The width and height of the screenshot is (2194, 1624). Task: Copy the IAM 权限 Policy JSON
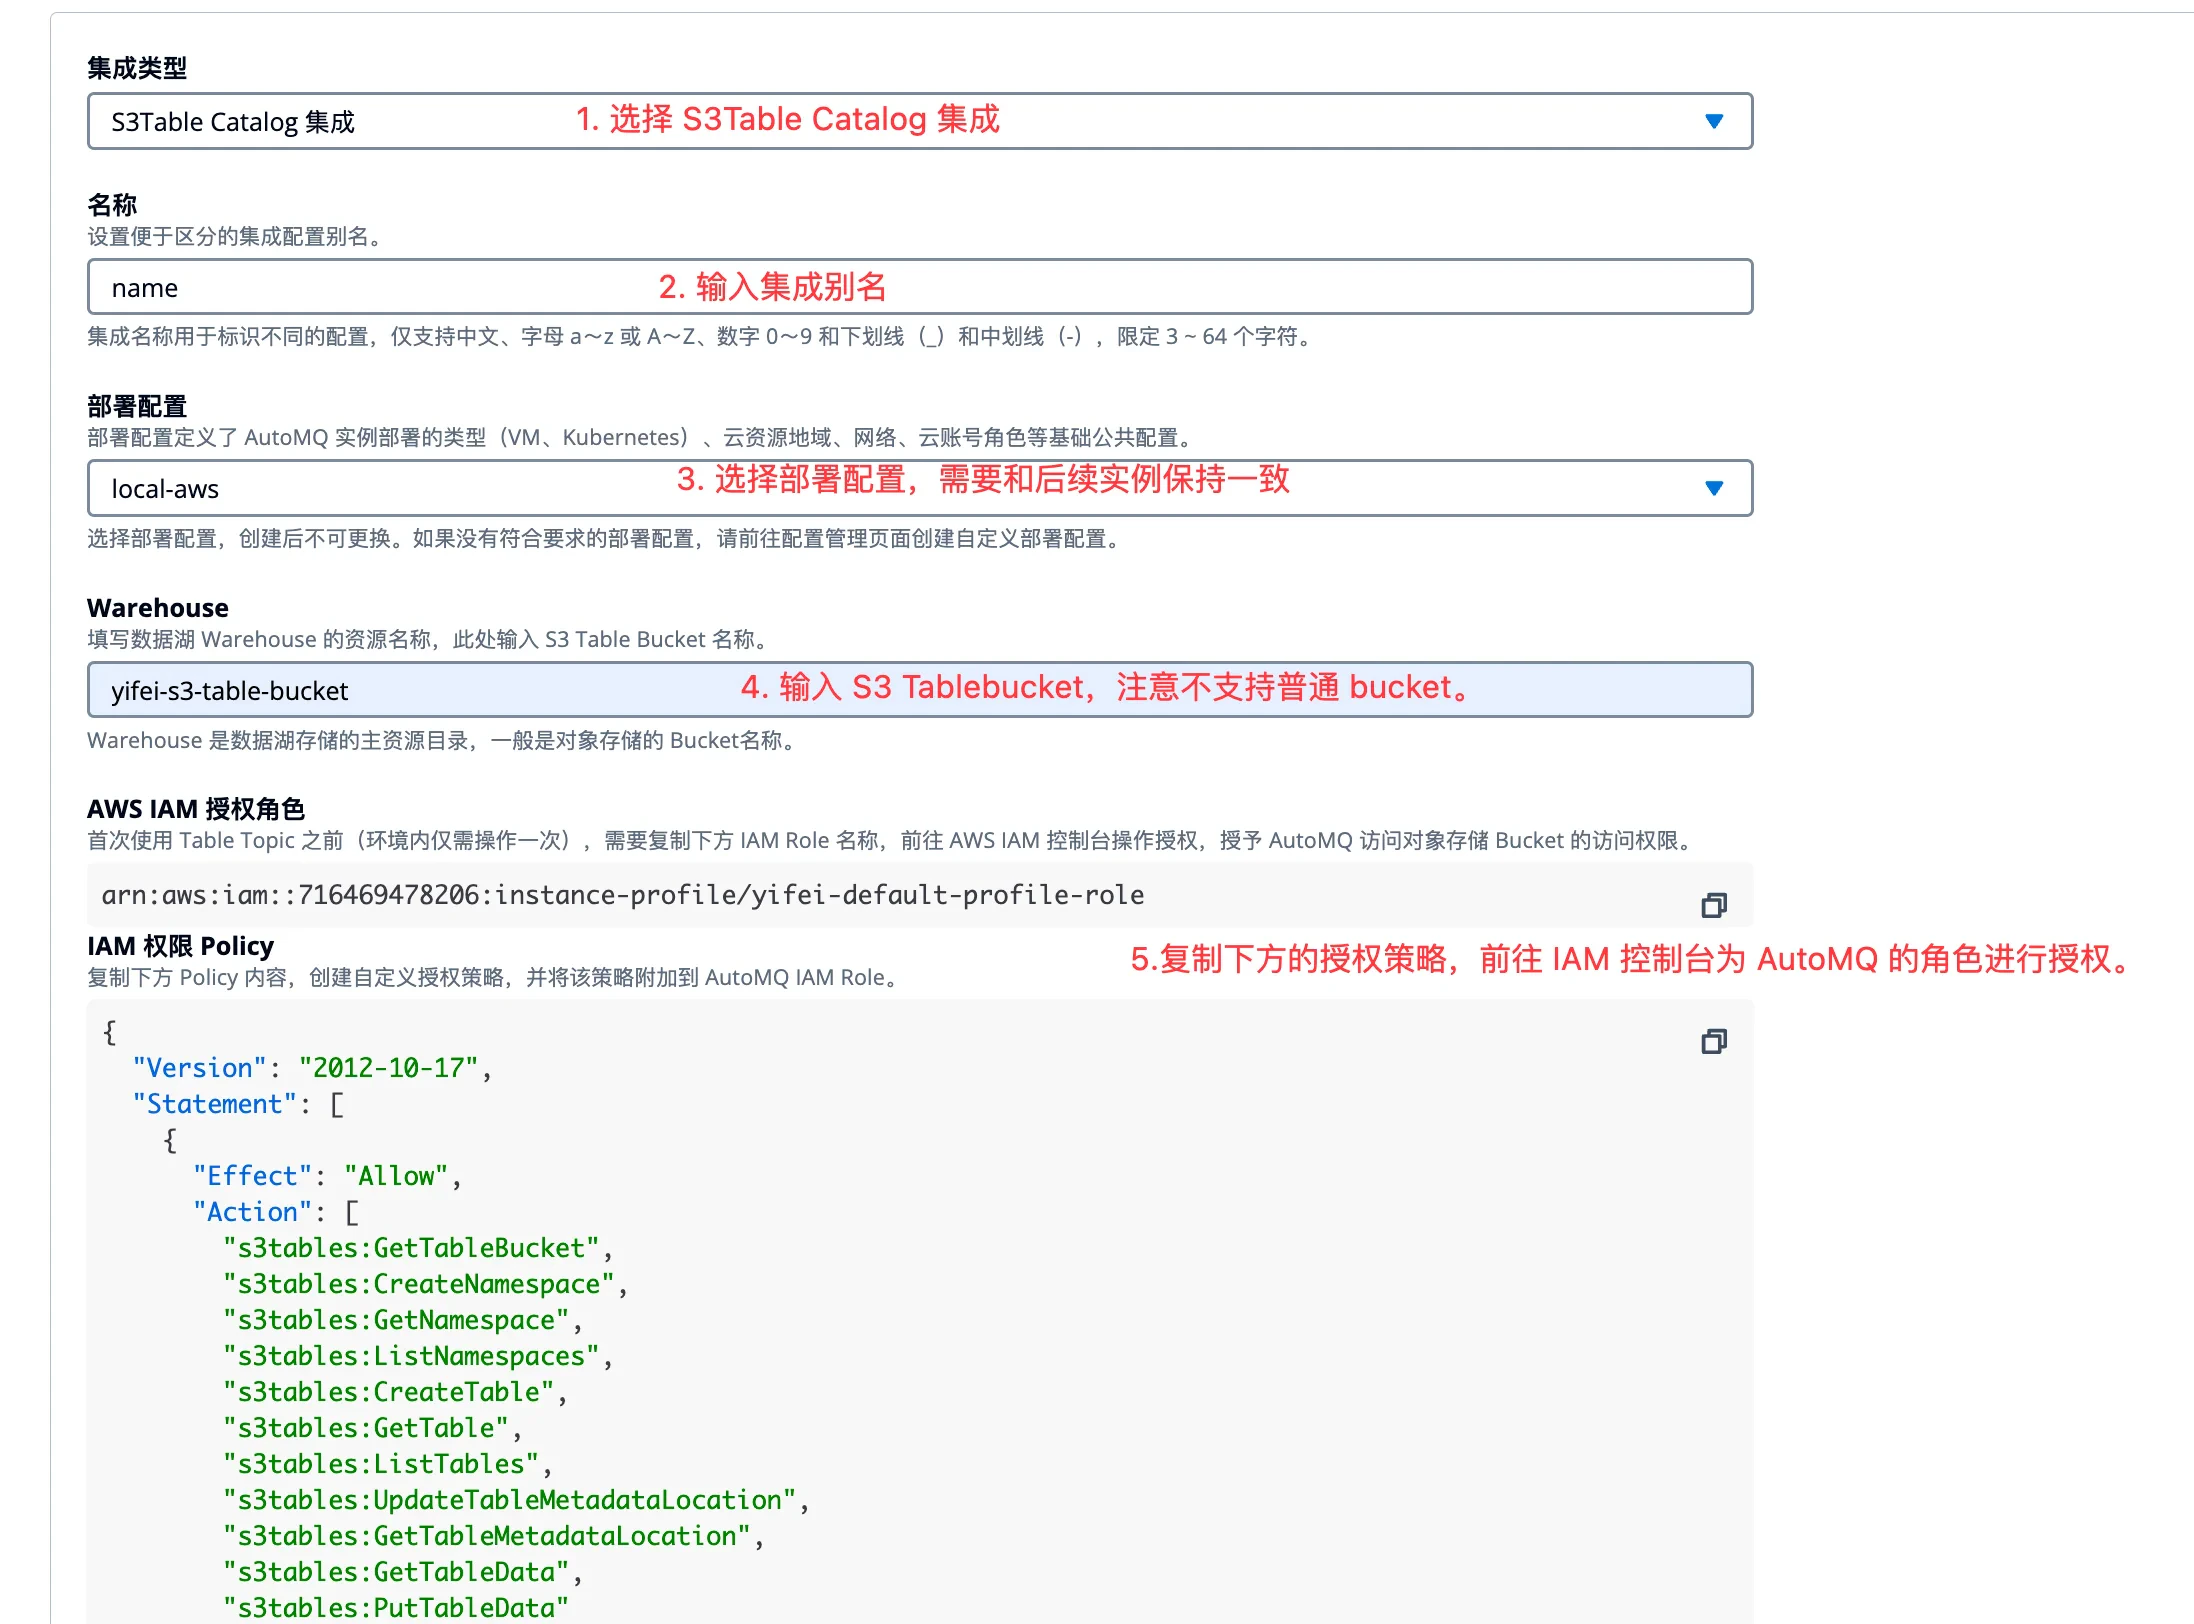(1714, 1041)
